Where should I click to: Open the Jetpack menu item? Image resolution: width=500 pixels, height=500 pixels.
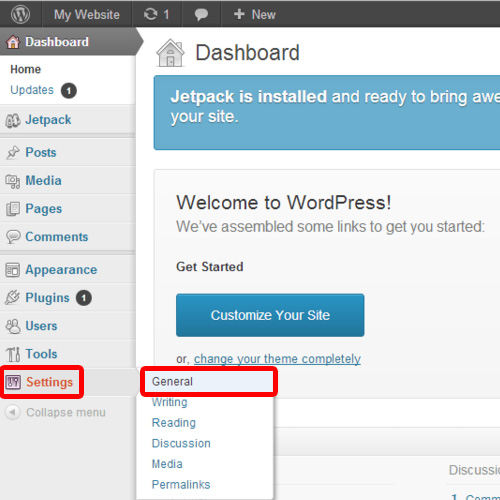coord(48,120)
